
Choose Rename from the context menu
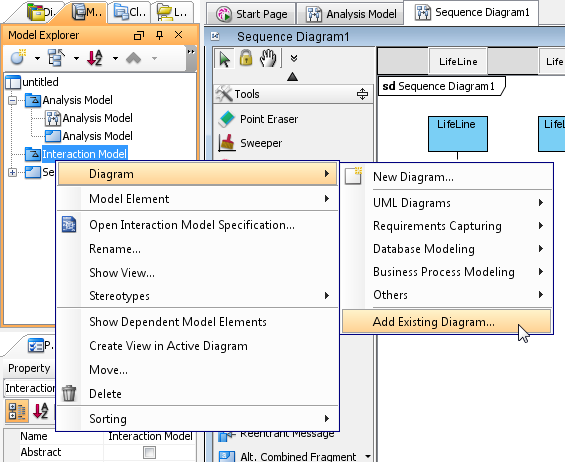197,249
